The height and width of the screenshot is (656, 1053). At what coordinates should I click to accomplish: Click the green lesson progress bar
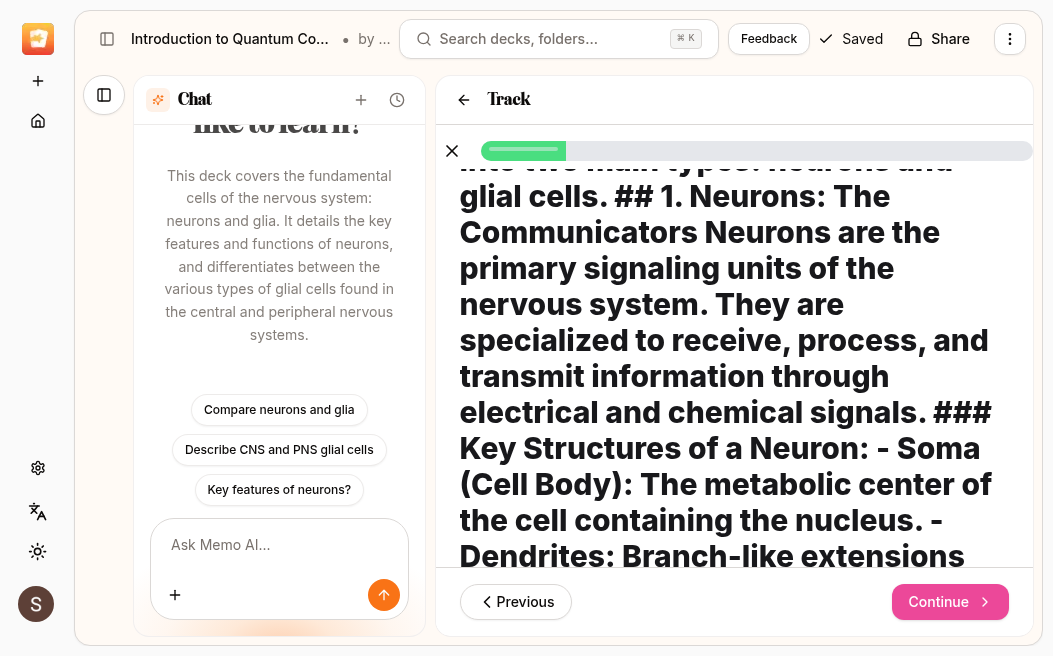click(x=756, y=151)
